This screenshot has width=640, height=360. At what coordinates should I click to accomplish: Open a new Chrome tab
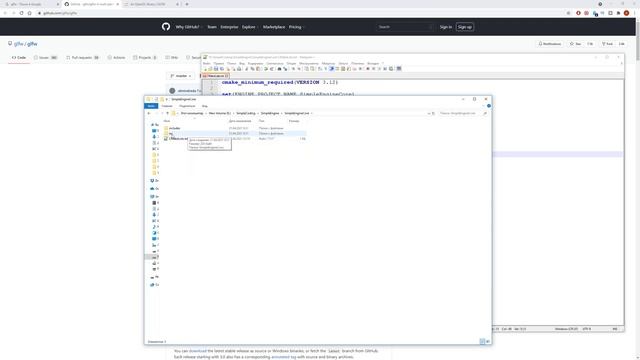pos(187,4)
